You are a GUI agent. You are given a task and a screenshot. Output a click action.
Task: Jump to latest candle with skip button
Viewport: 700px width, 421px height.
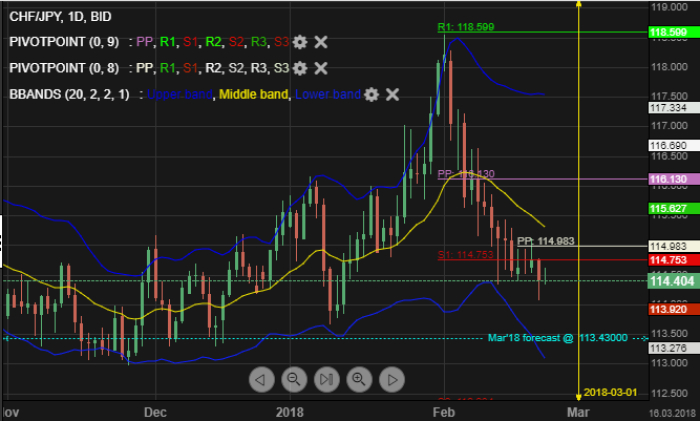coord(327,379)
